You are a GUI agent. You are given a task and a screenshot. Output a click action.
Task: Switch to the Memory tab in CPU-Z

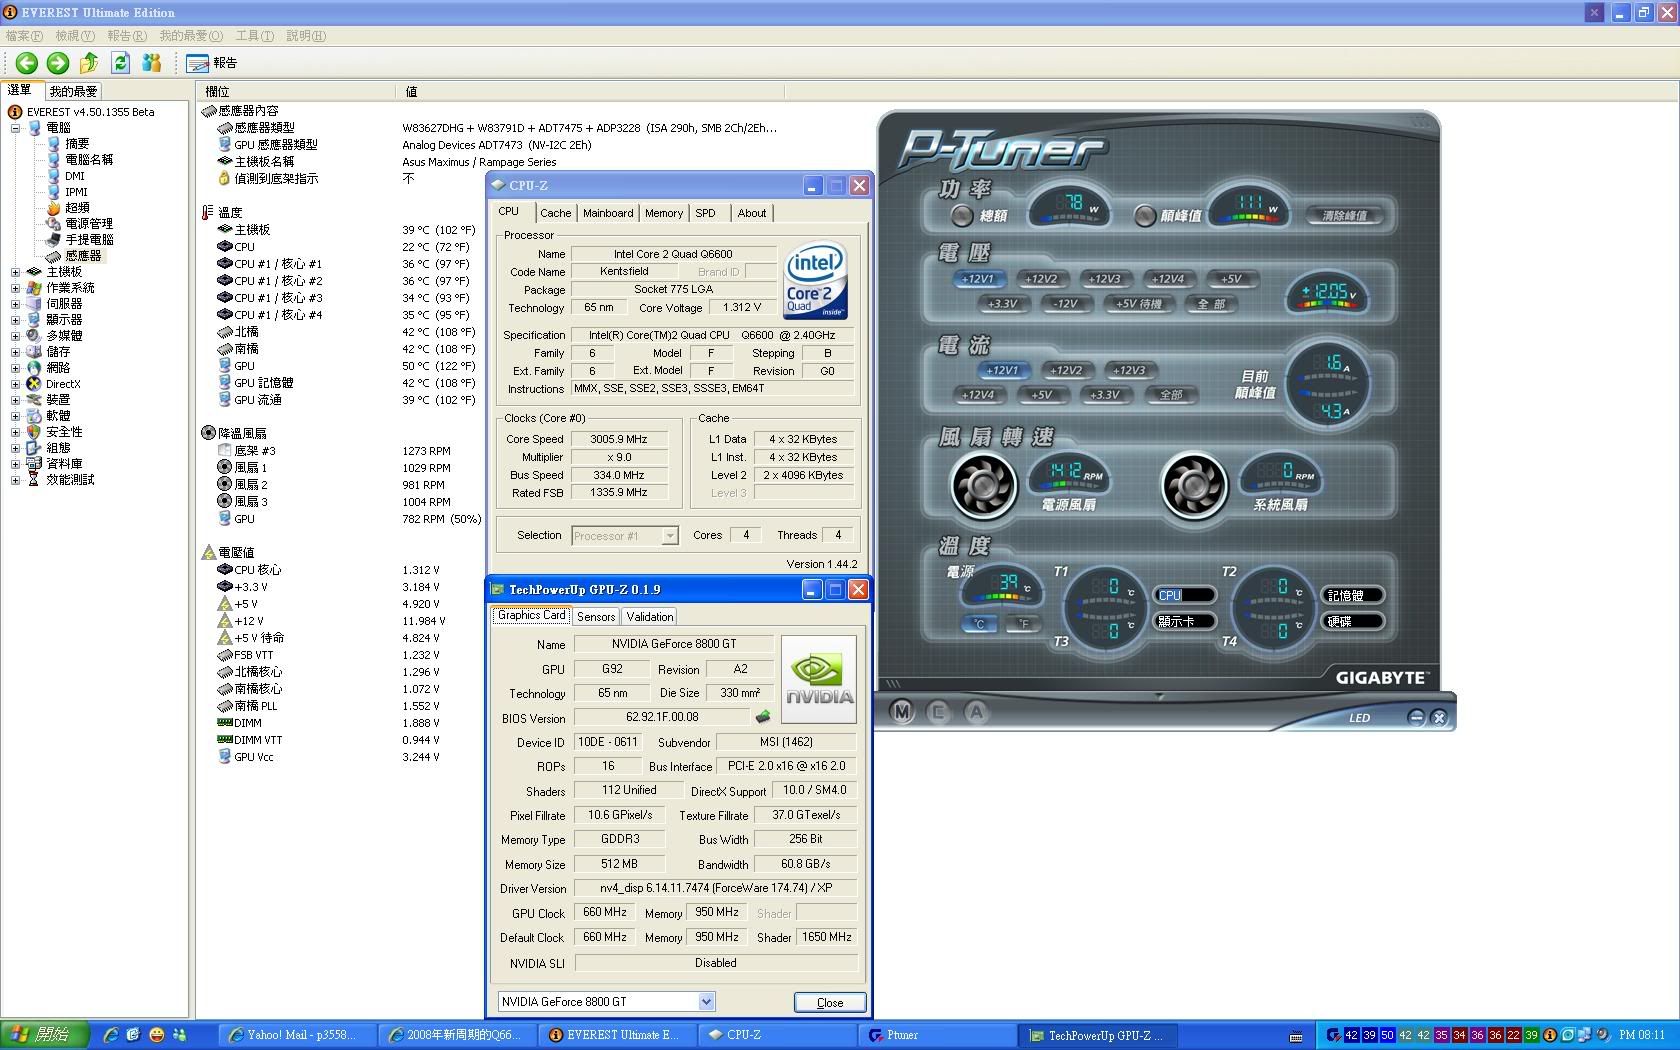tap(664, 213)
